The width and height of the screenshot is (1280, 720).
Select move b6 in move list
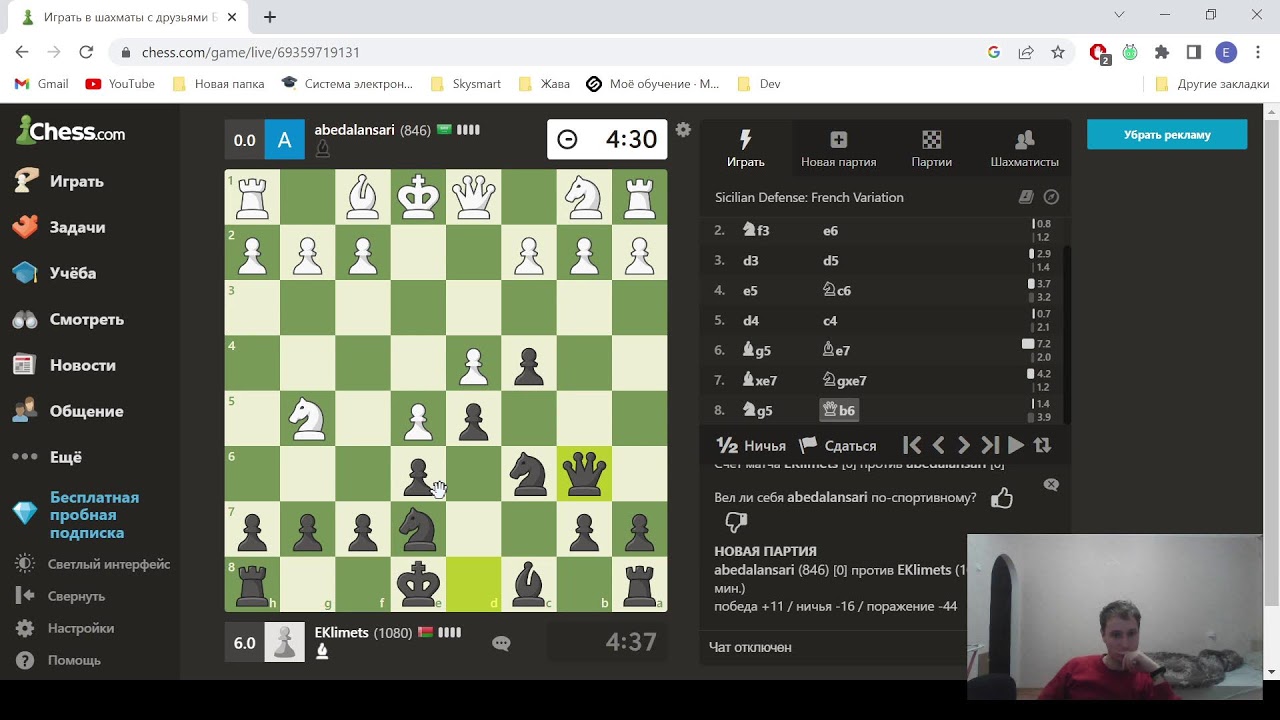click(x=838, y=410)
